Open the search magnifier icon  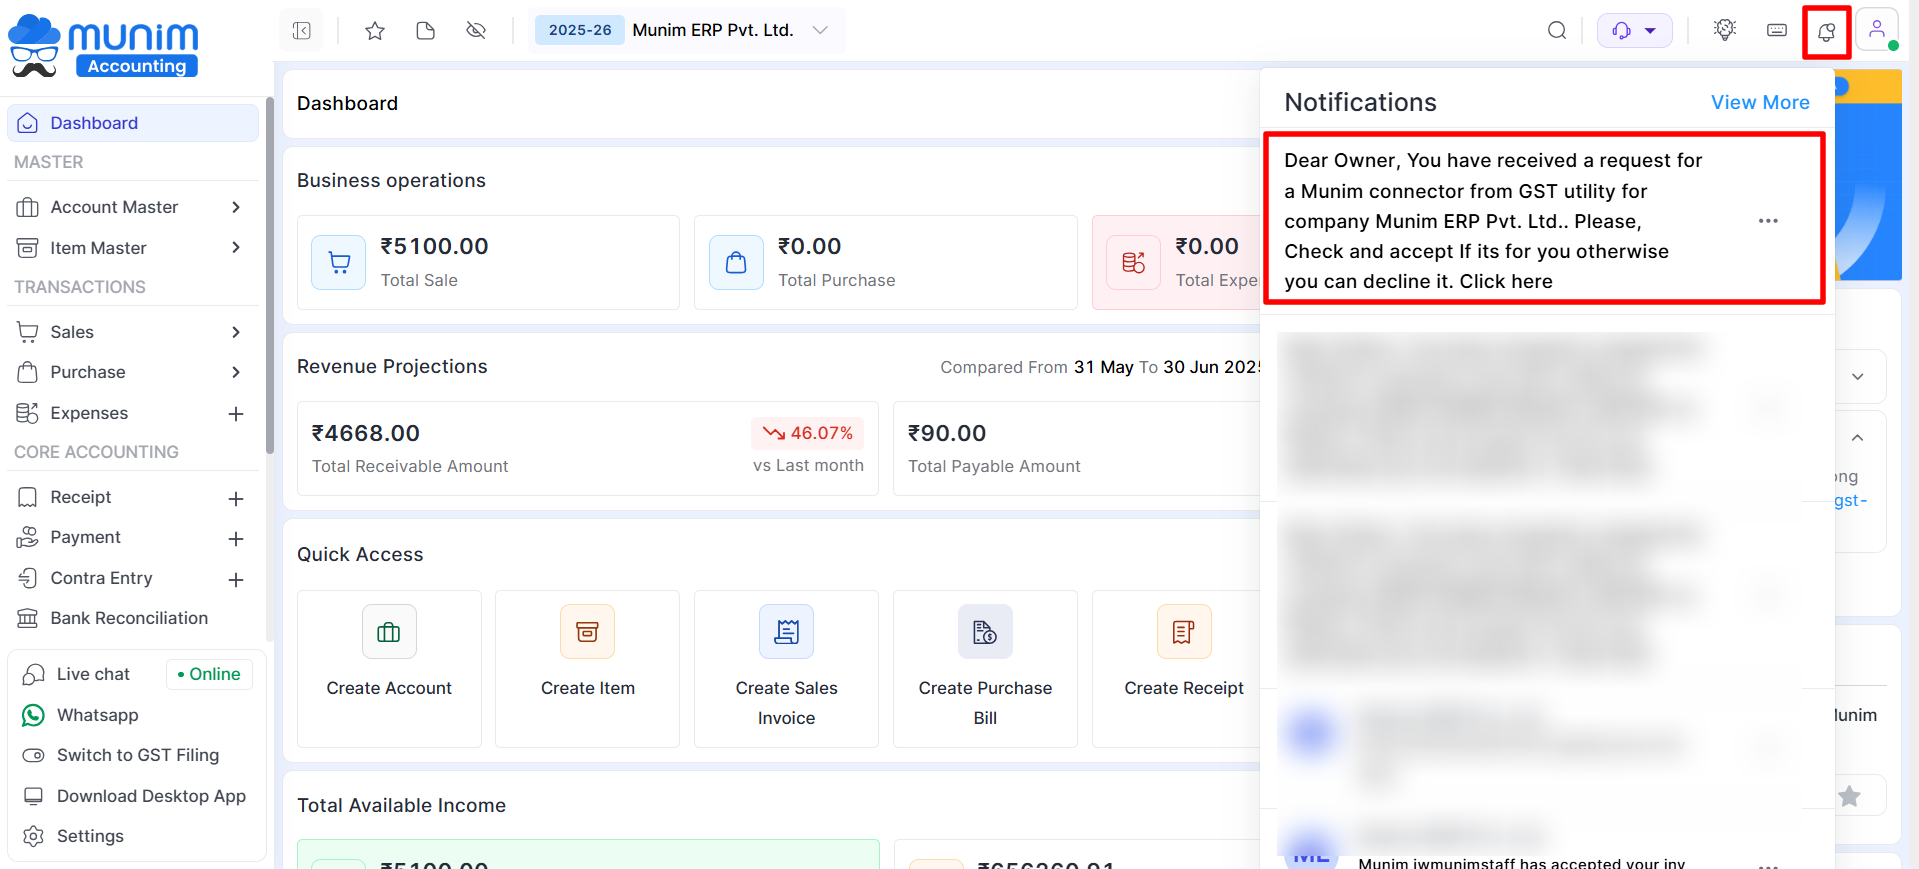pos(1557,30)
